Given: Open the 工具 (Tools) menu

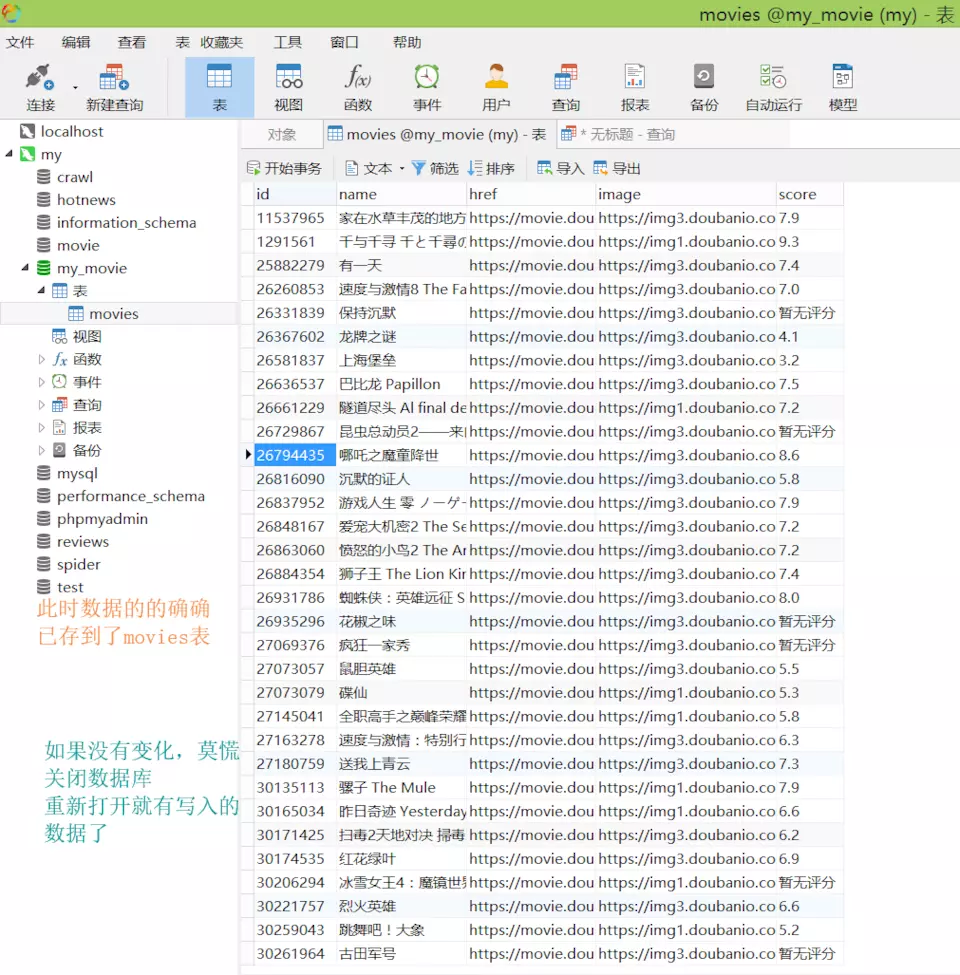Looking at the screenshot, I should 287,42.
